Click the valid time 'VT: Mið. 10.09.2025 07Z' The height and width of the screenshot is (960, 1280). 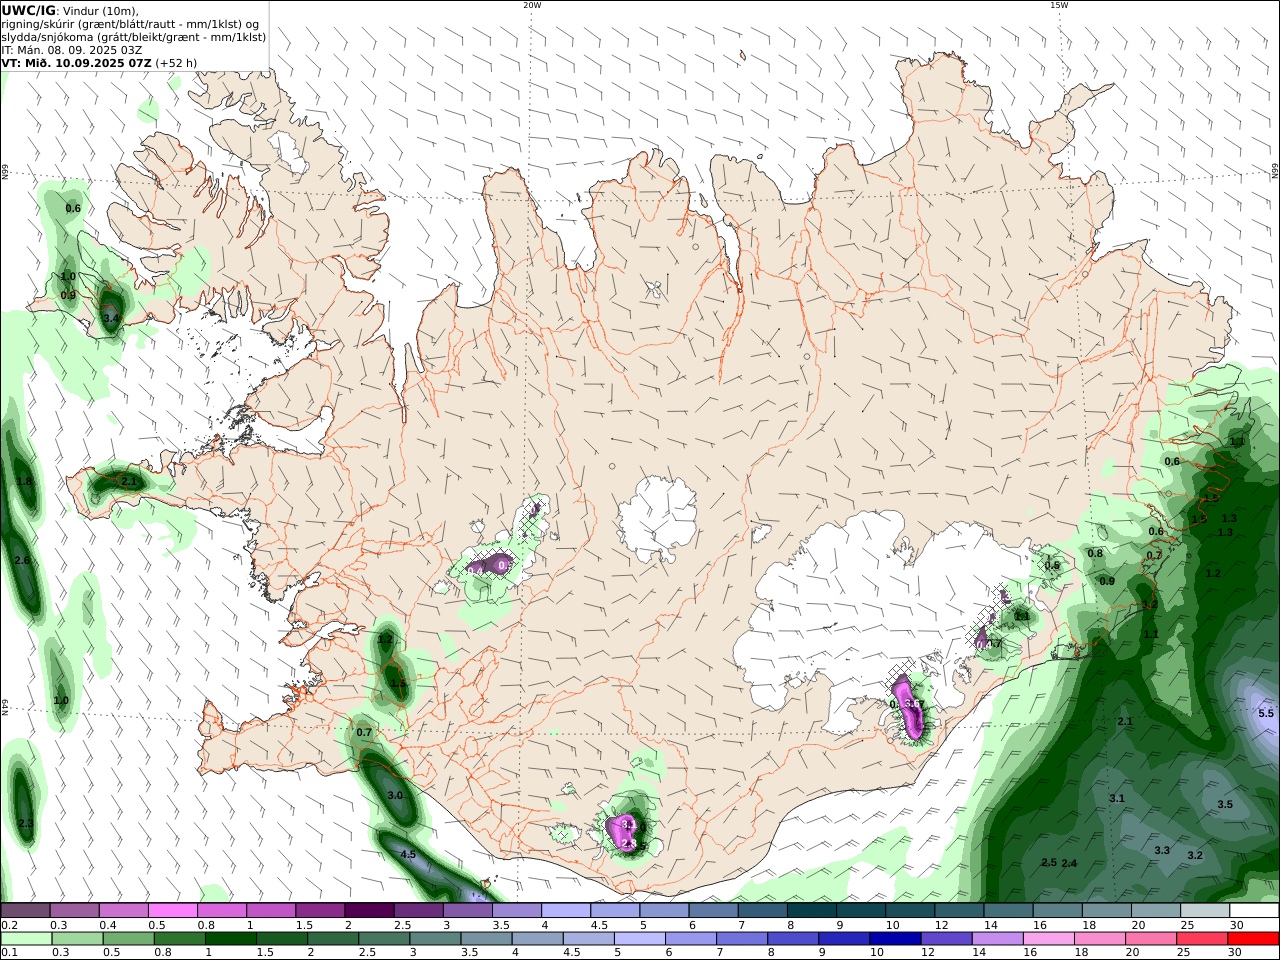77,62
